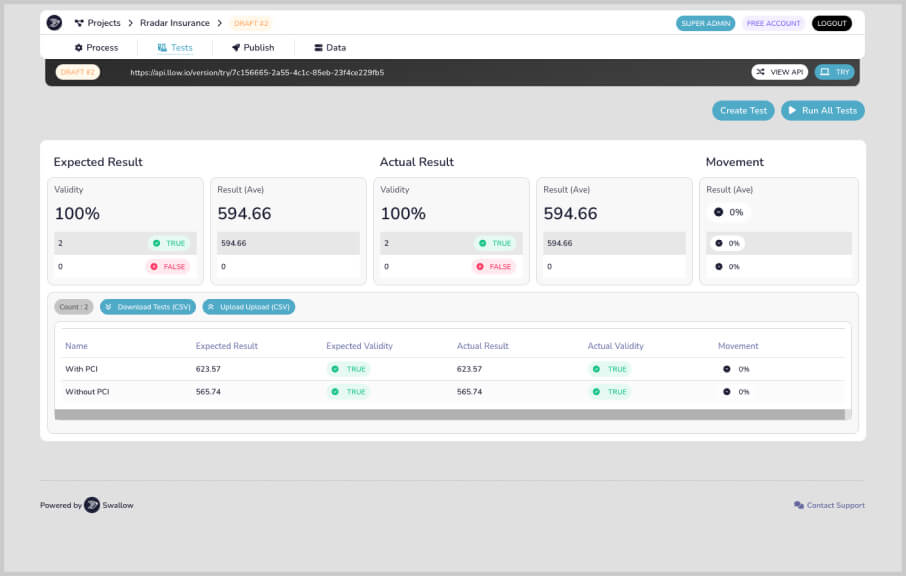Click Without PCI Actual Validity TRUE badge
906x576 pixels.
point(610,392)
